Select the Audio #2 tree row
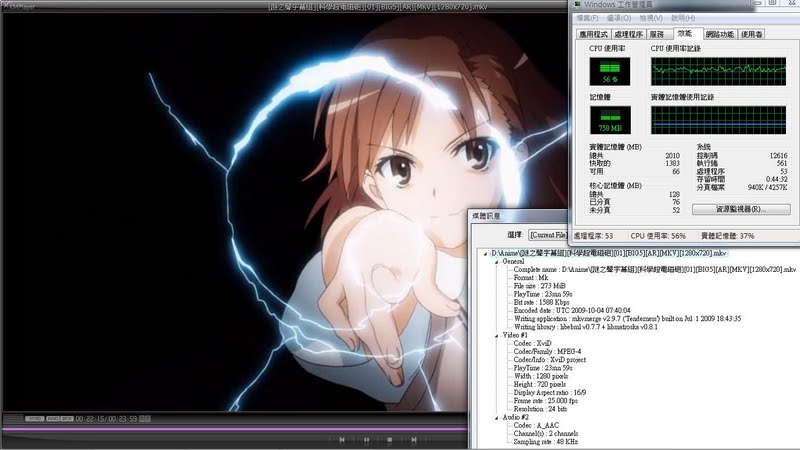The height and width of the screenshot is (450, 800). (x=515, y=417)
